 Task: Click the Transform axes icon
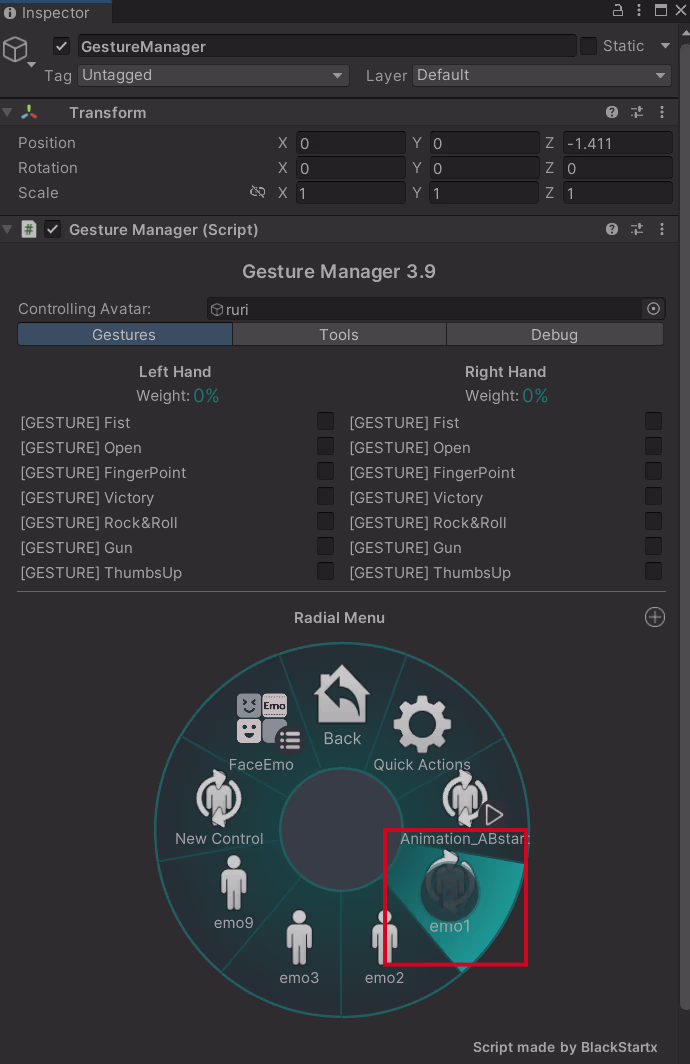[29, 113]
